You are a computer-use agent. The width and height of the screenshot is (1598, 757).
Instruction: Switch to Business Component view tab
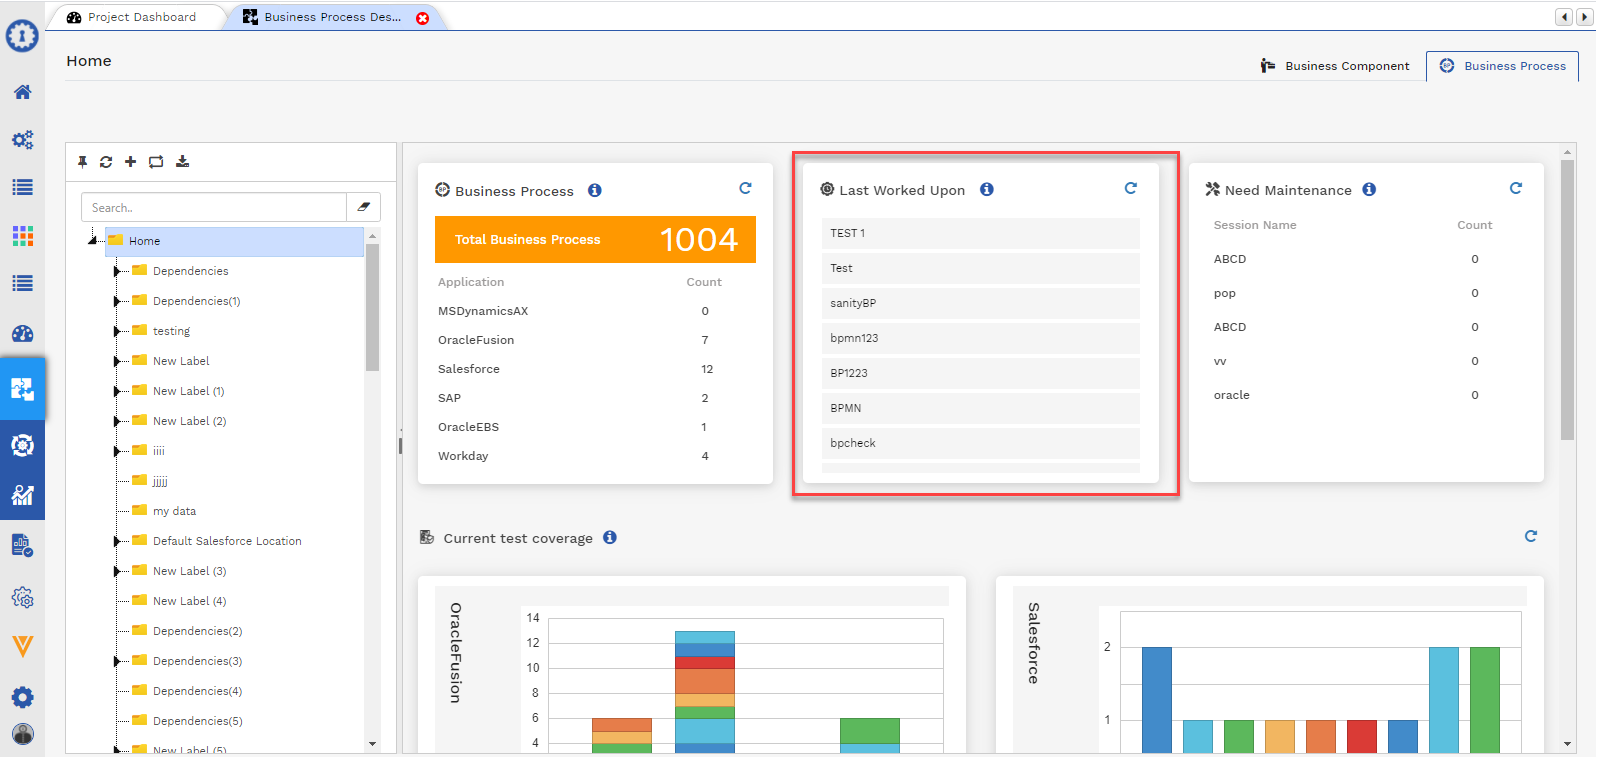(1335, 66)
